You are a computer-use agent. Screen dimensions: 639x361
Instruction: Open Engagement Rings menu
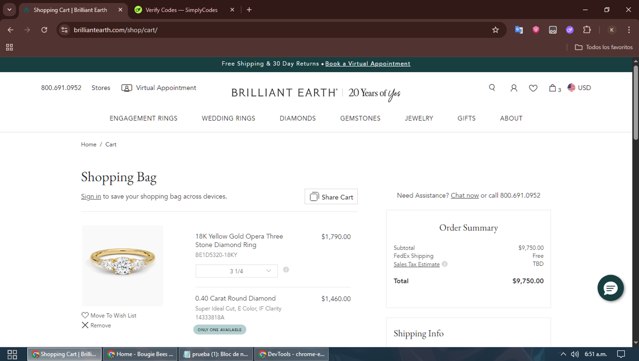(143, 118)
